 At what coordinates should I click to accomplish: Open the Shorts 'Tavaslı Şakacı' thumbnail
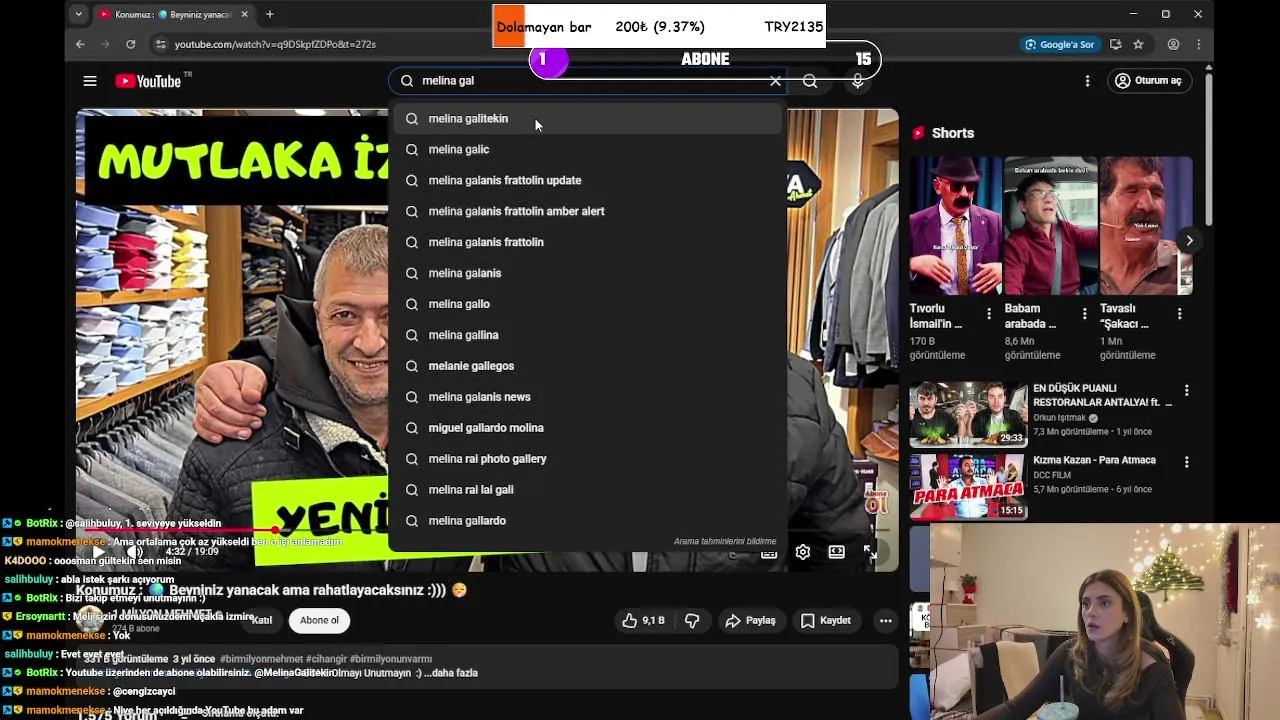1146,225
